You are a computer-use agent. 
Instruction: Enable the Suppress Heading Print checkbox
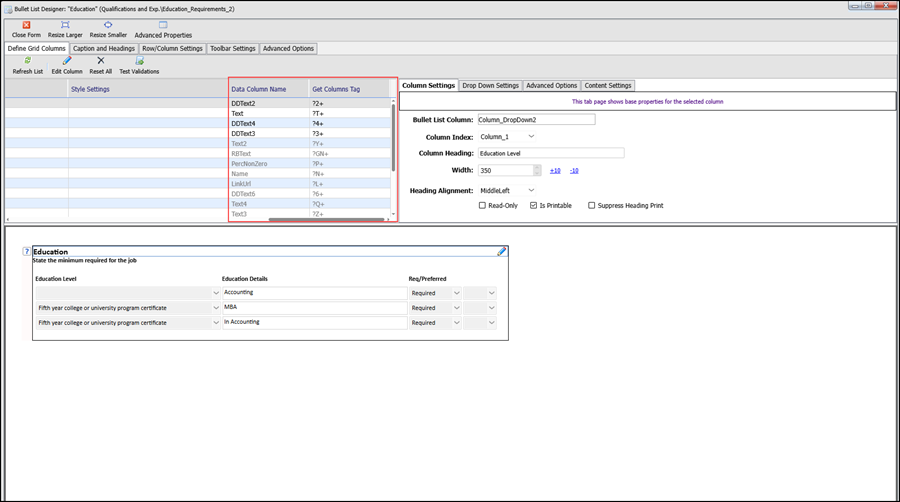click(x=591, y=205)
